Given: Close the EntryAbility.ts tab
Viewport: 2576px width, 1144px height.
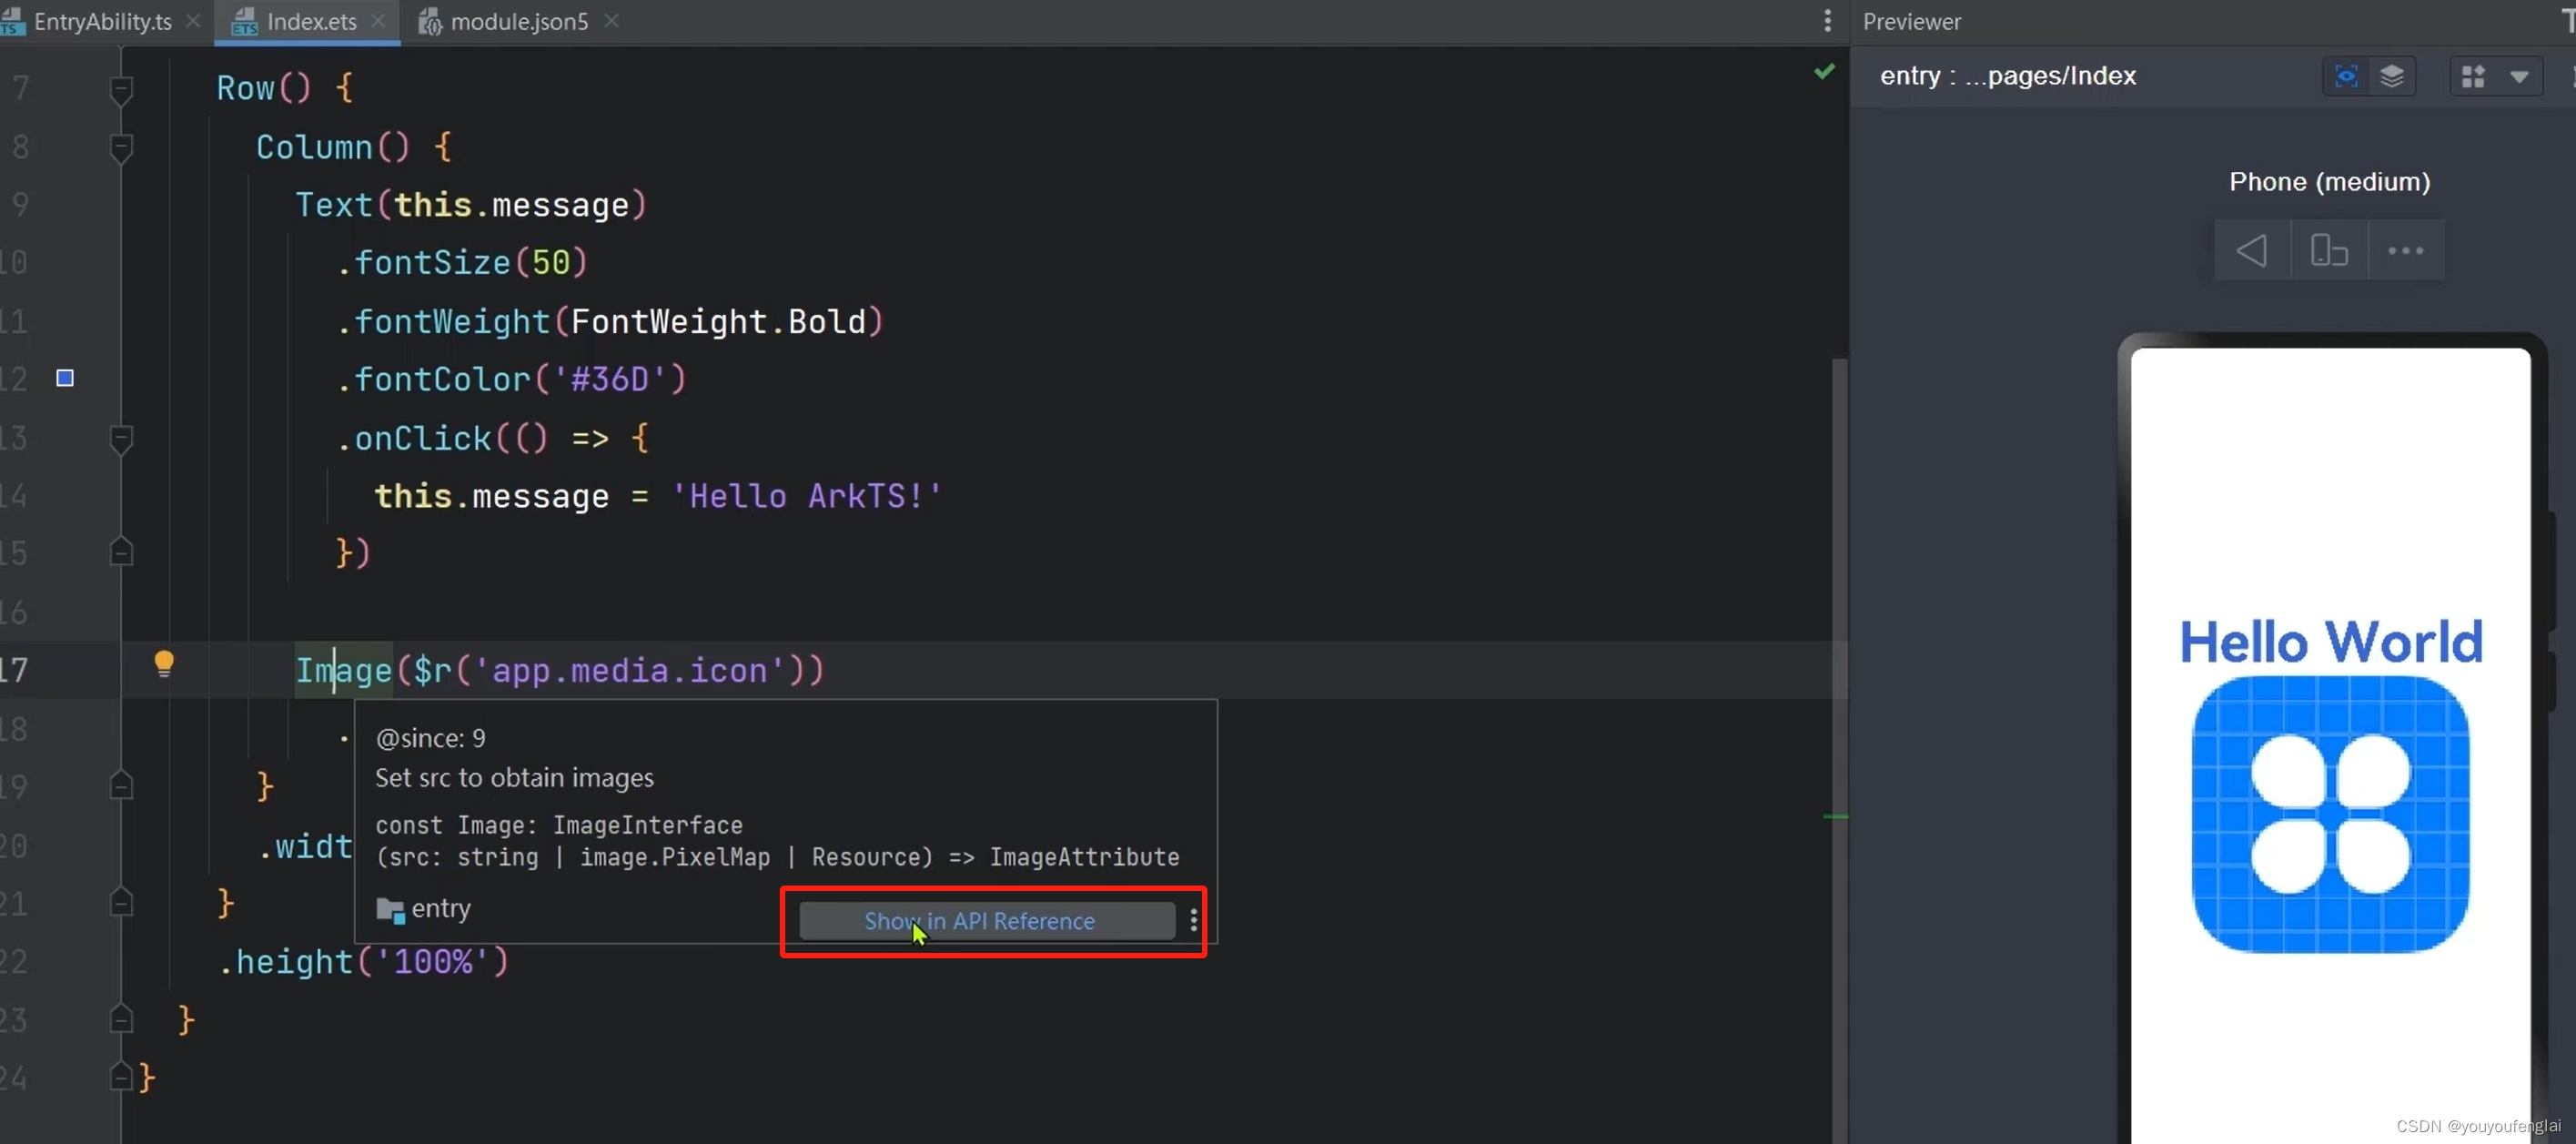Looking at the screenshot, I should pyautogui.click(x=194, y=21).
